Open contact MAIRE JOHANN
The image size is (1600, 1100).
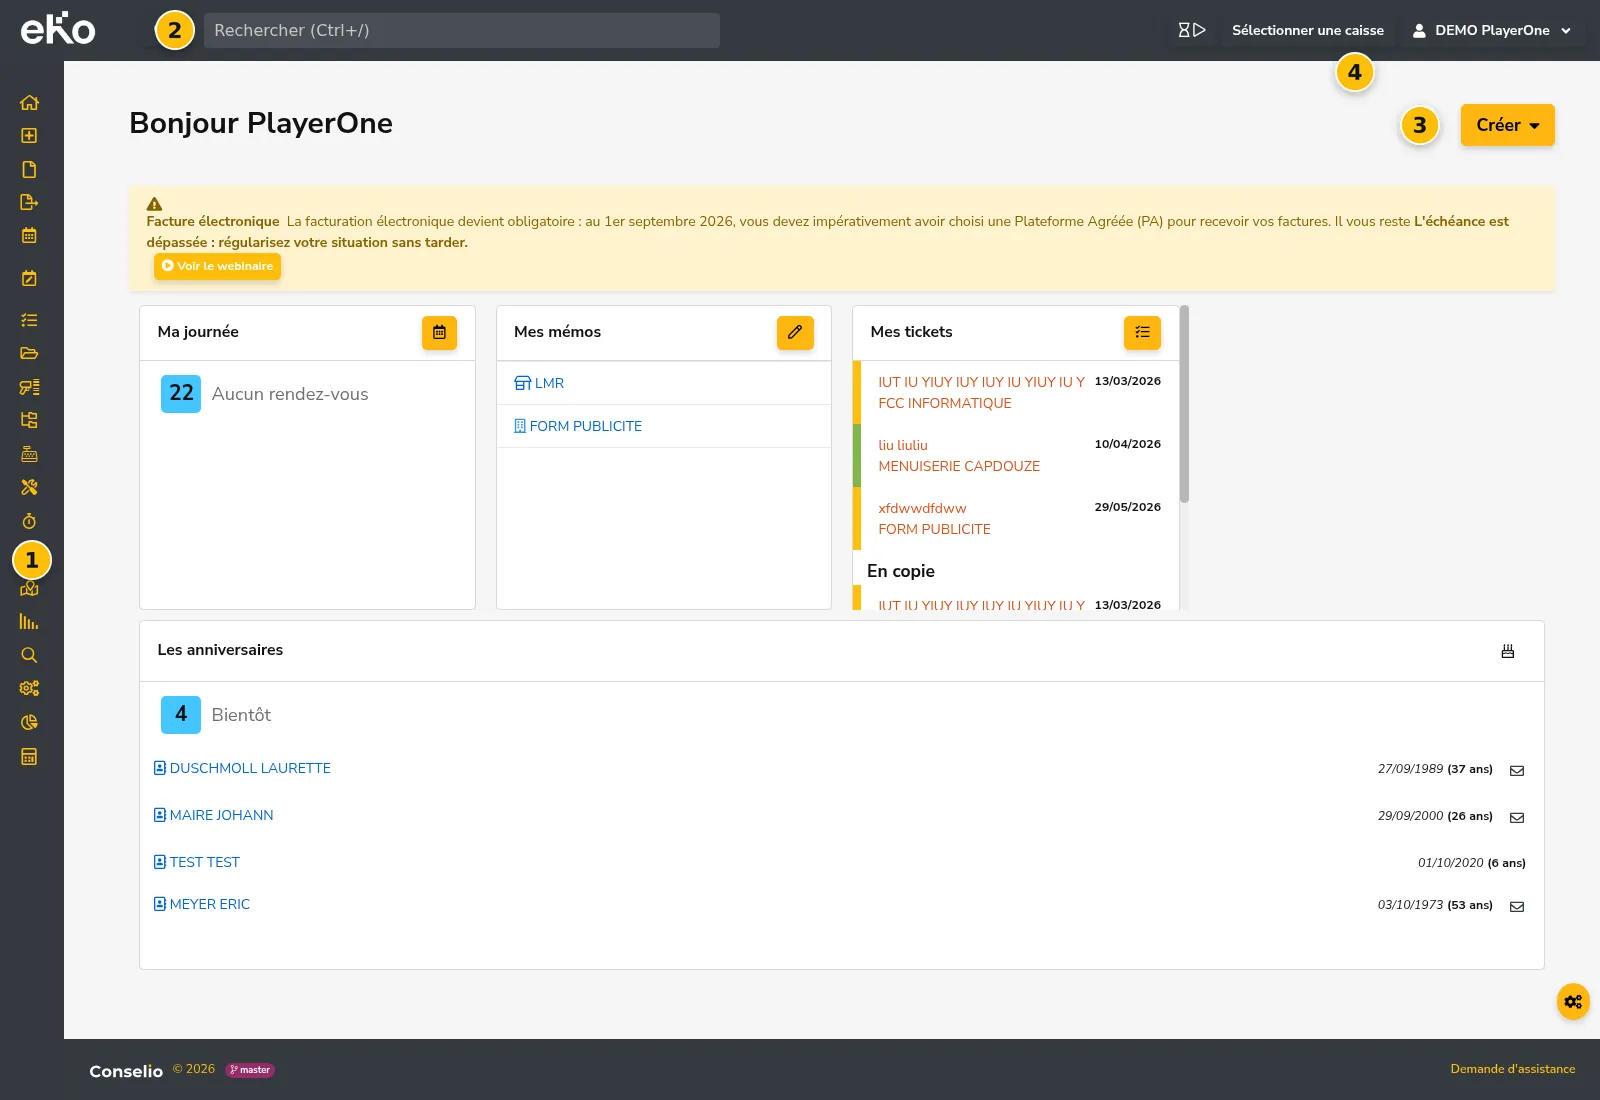point(213,815)
